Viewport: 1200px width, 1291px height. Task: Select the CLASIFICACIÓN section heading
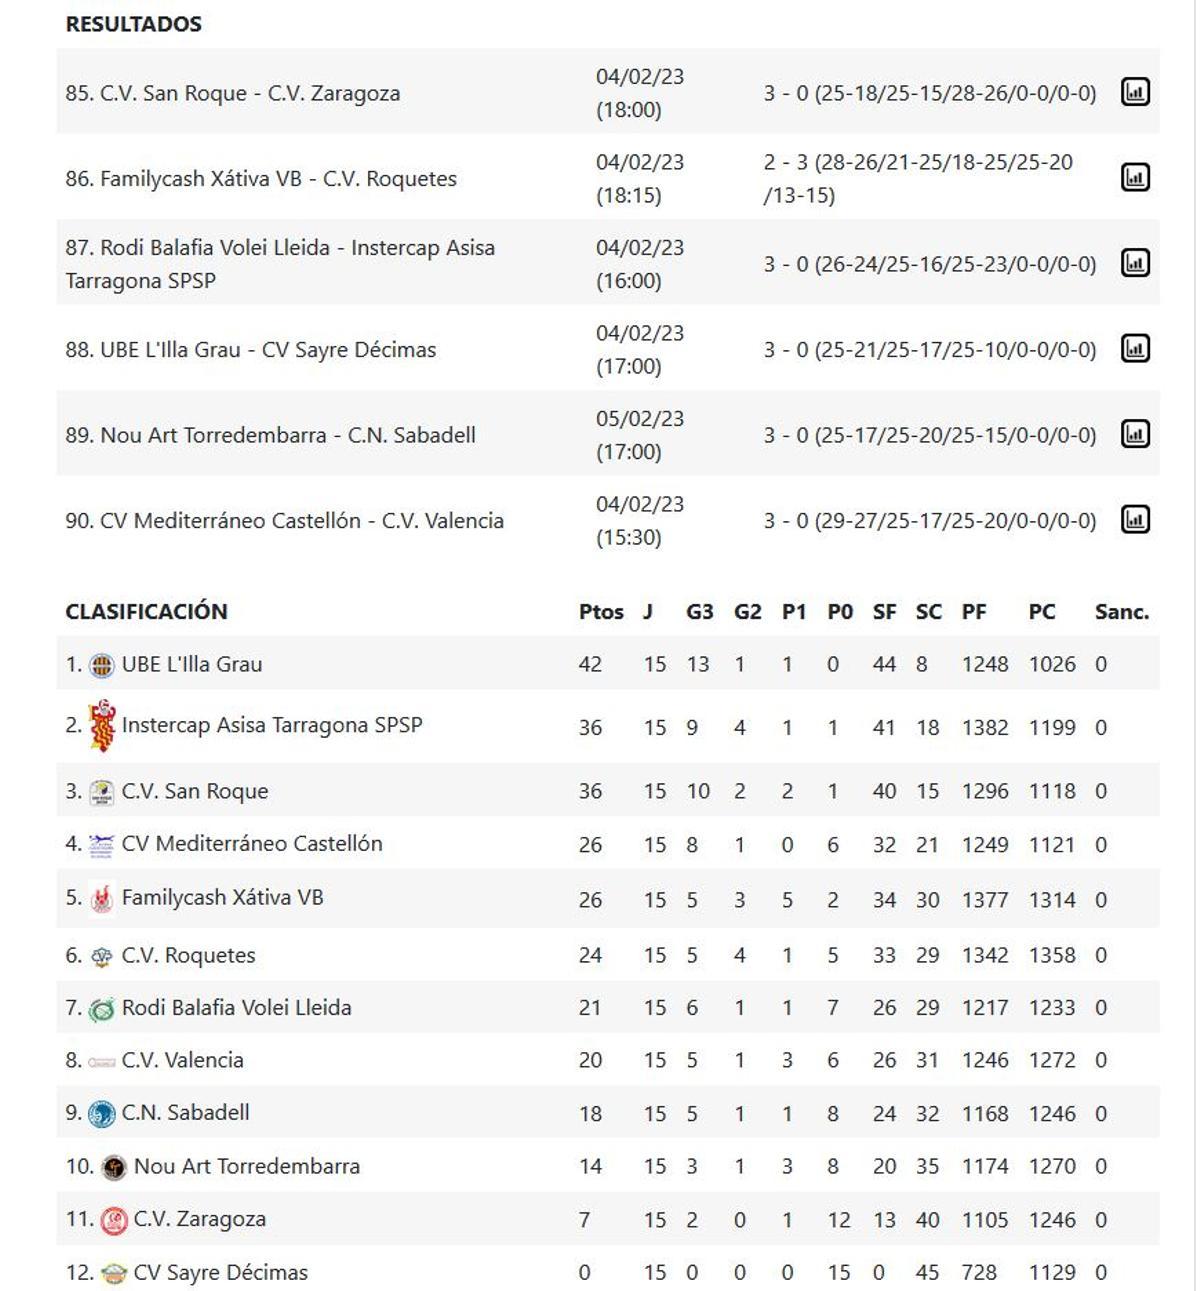[x=146, y=610]
